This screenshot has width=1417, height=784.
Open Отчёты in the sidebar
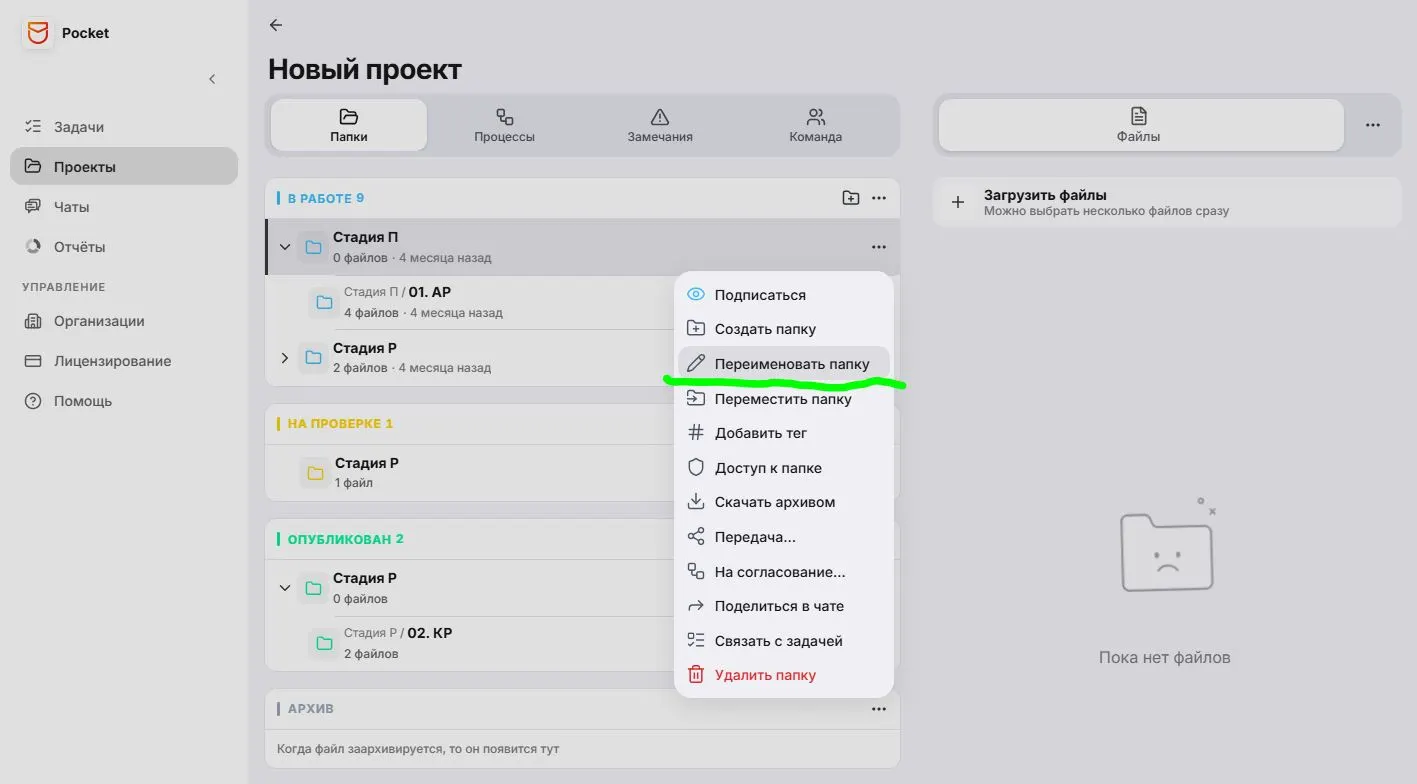[124, 247]
